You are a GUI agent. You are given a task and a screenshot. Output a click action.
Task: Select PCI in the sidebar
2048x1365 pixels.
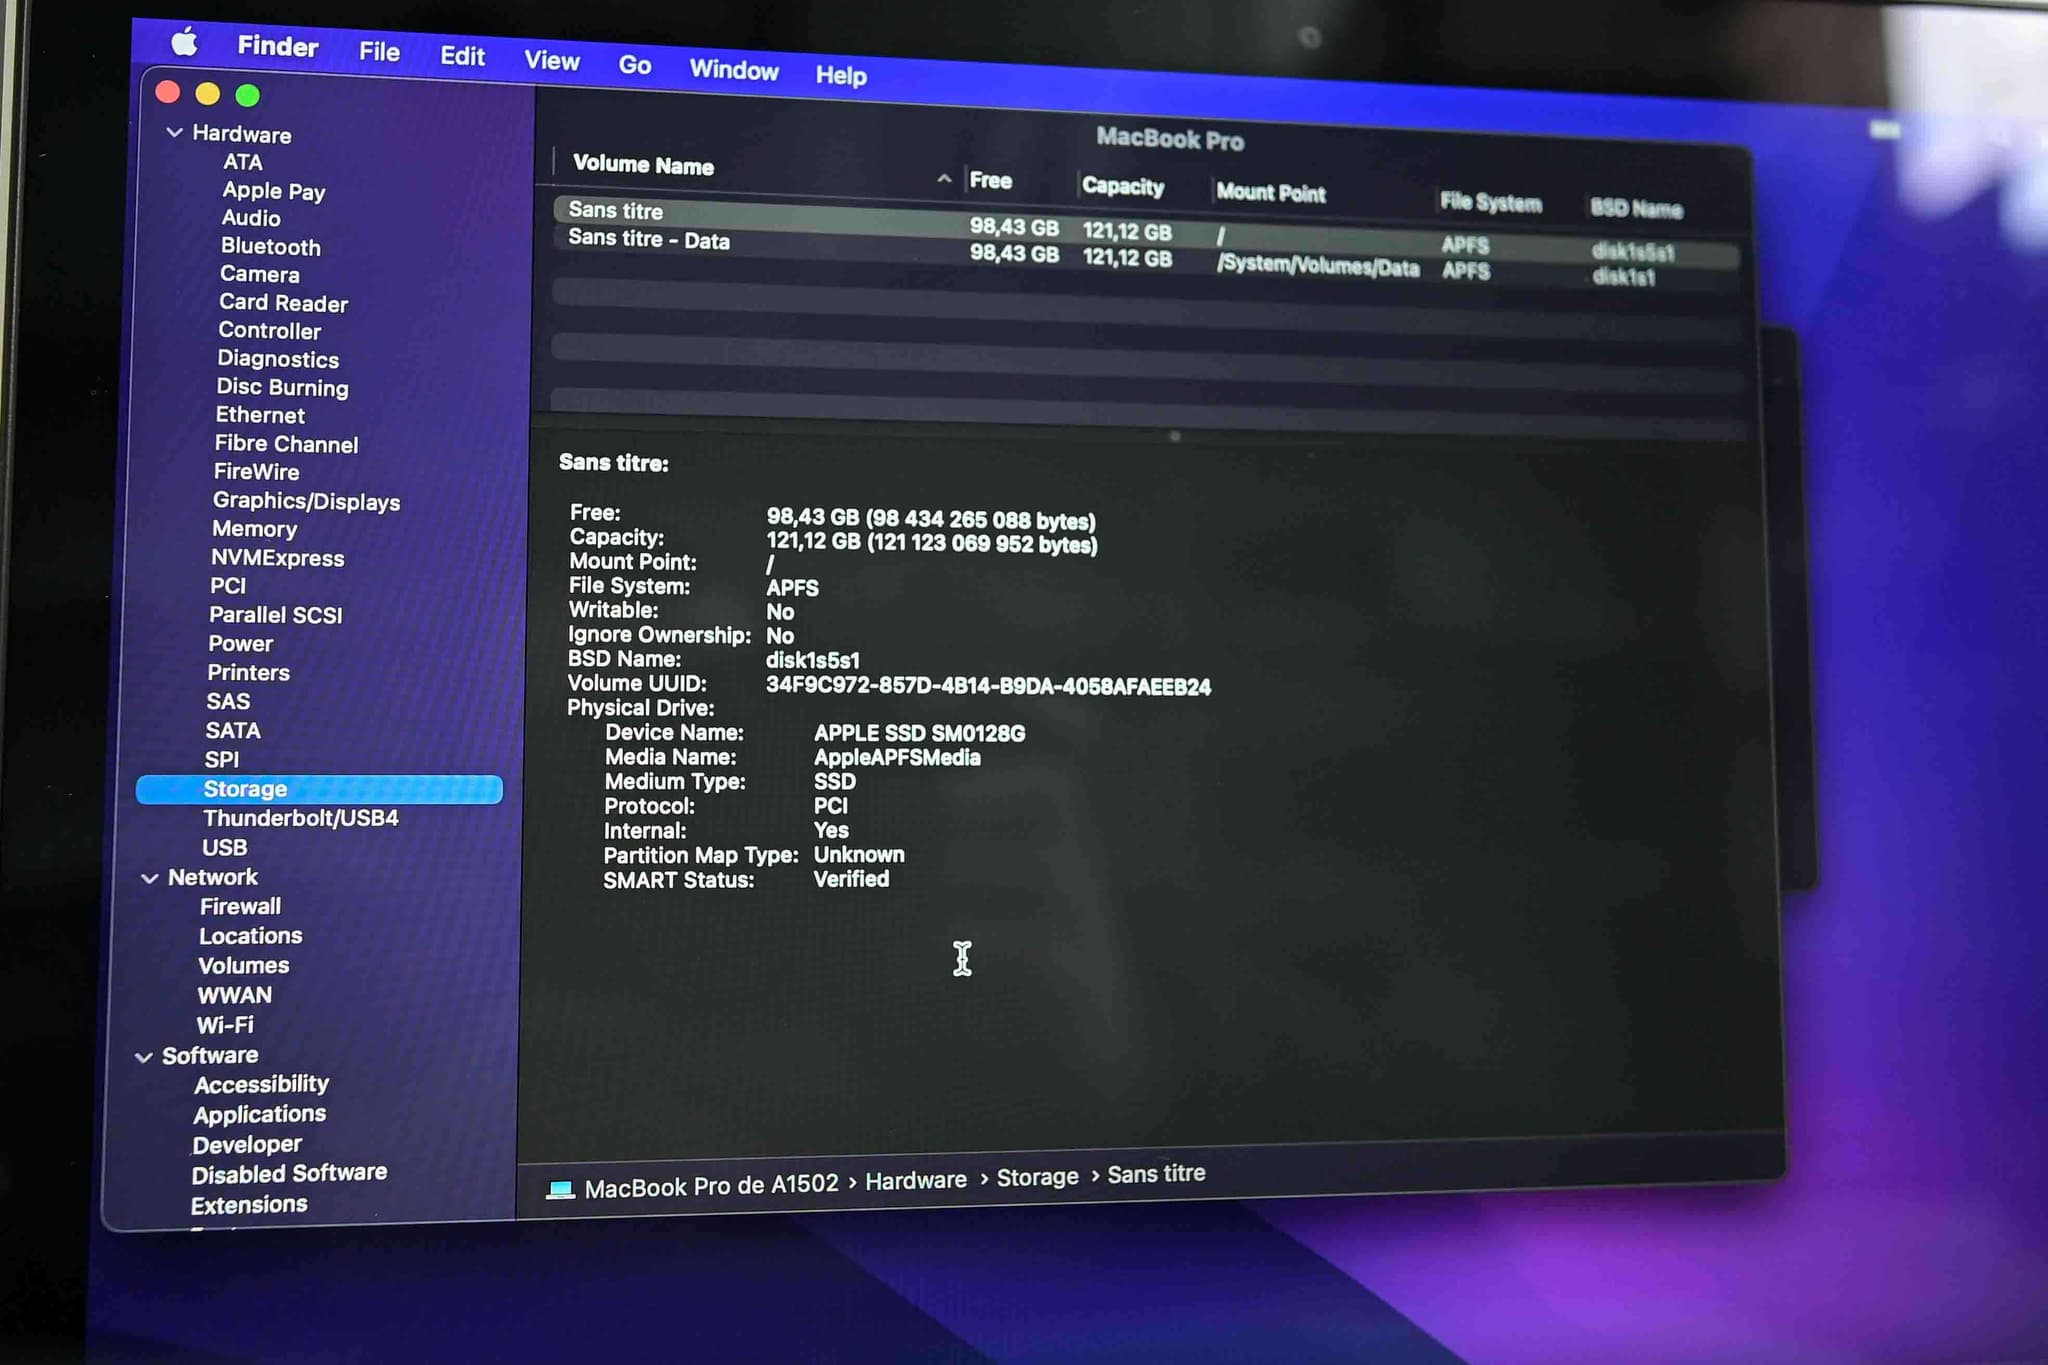pos(228,586)
